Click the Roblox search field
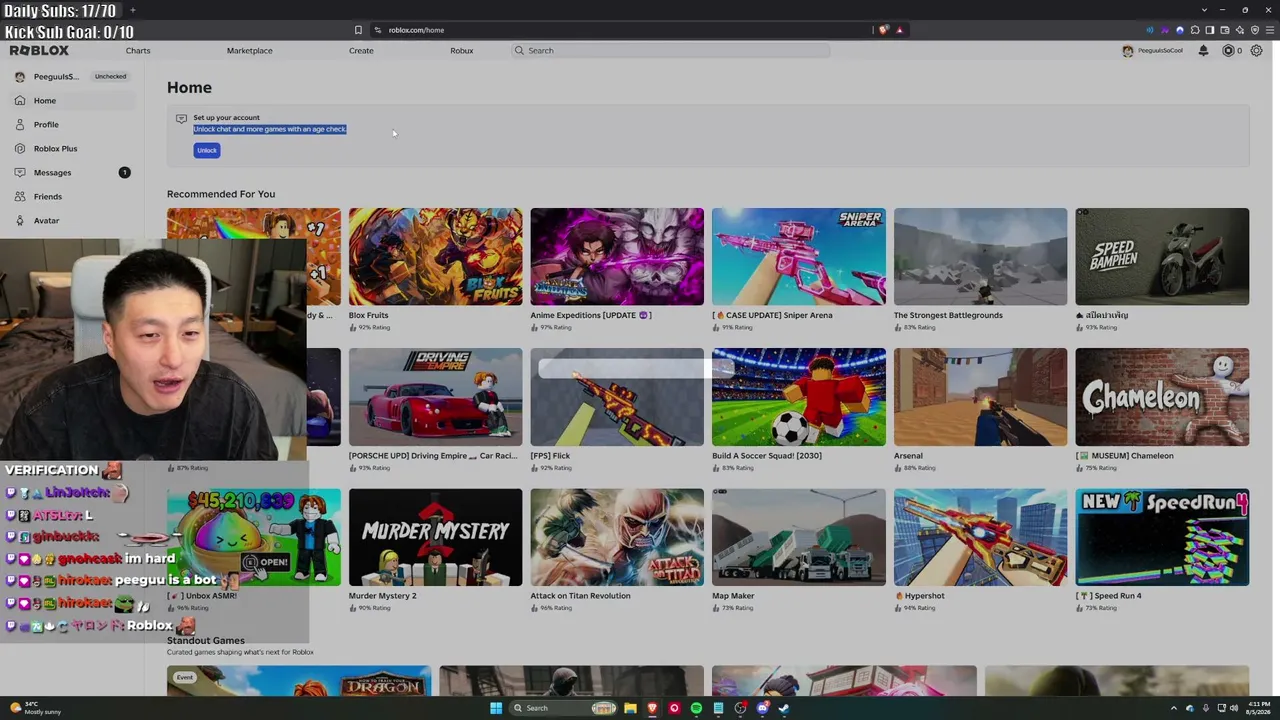Screen dimensions: 1280x720 671,50
